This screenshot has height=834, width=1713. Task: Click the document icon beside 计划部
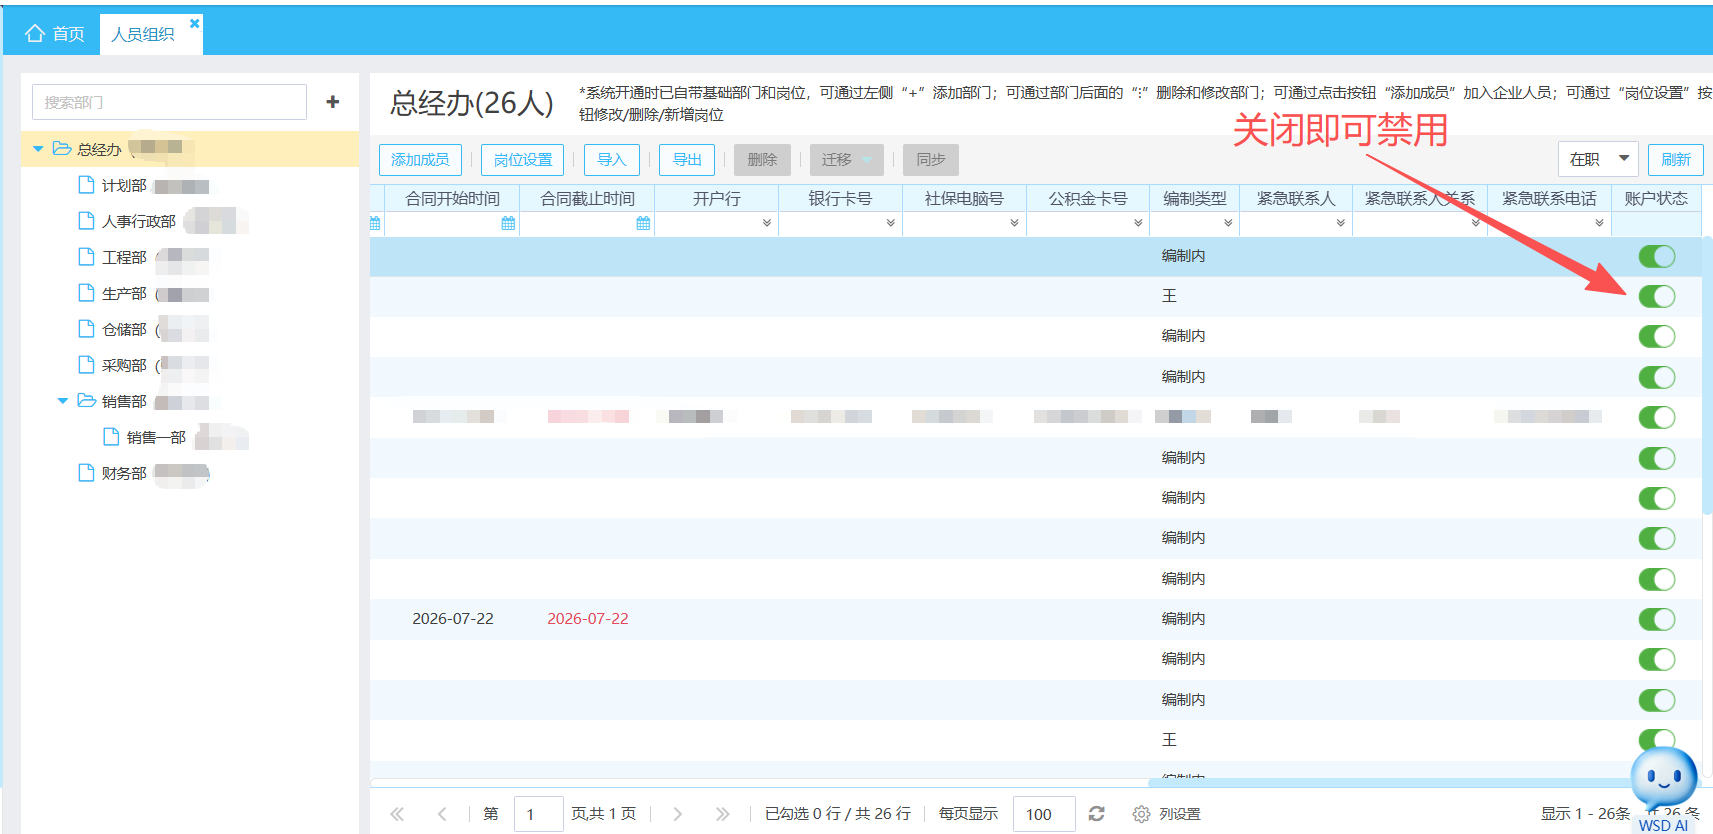[87, 185]
